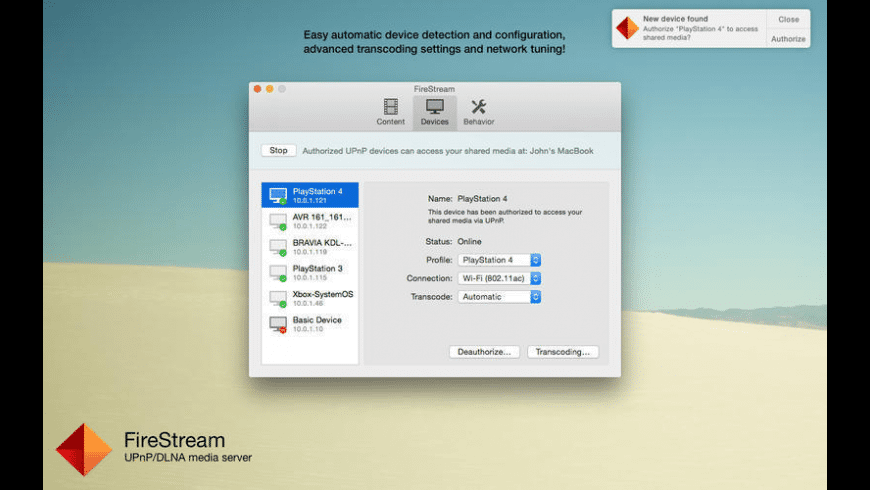Close the New device found notification
Image resolution: width=870 pixels, height=490 pixels.
tap(788, 19)
